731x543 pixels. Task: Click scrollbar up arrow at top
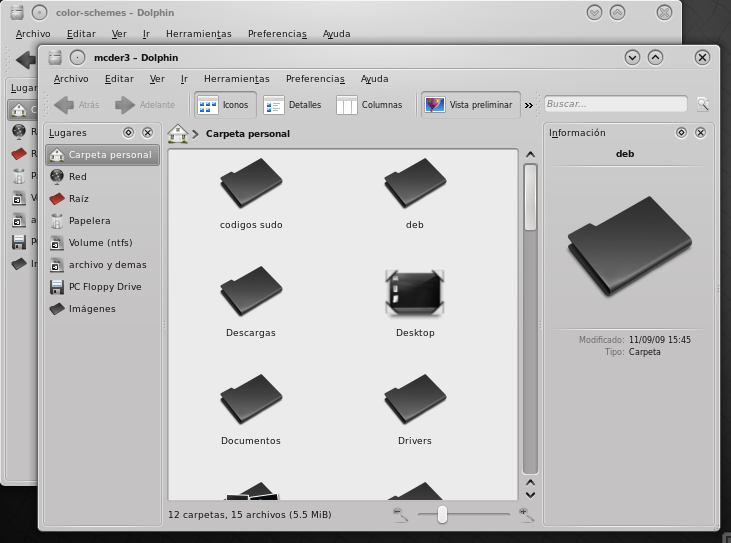(x=530, y=155)
